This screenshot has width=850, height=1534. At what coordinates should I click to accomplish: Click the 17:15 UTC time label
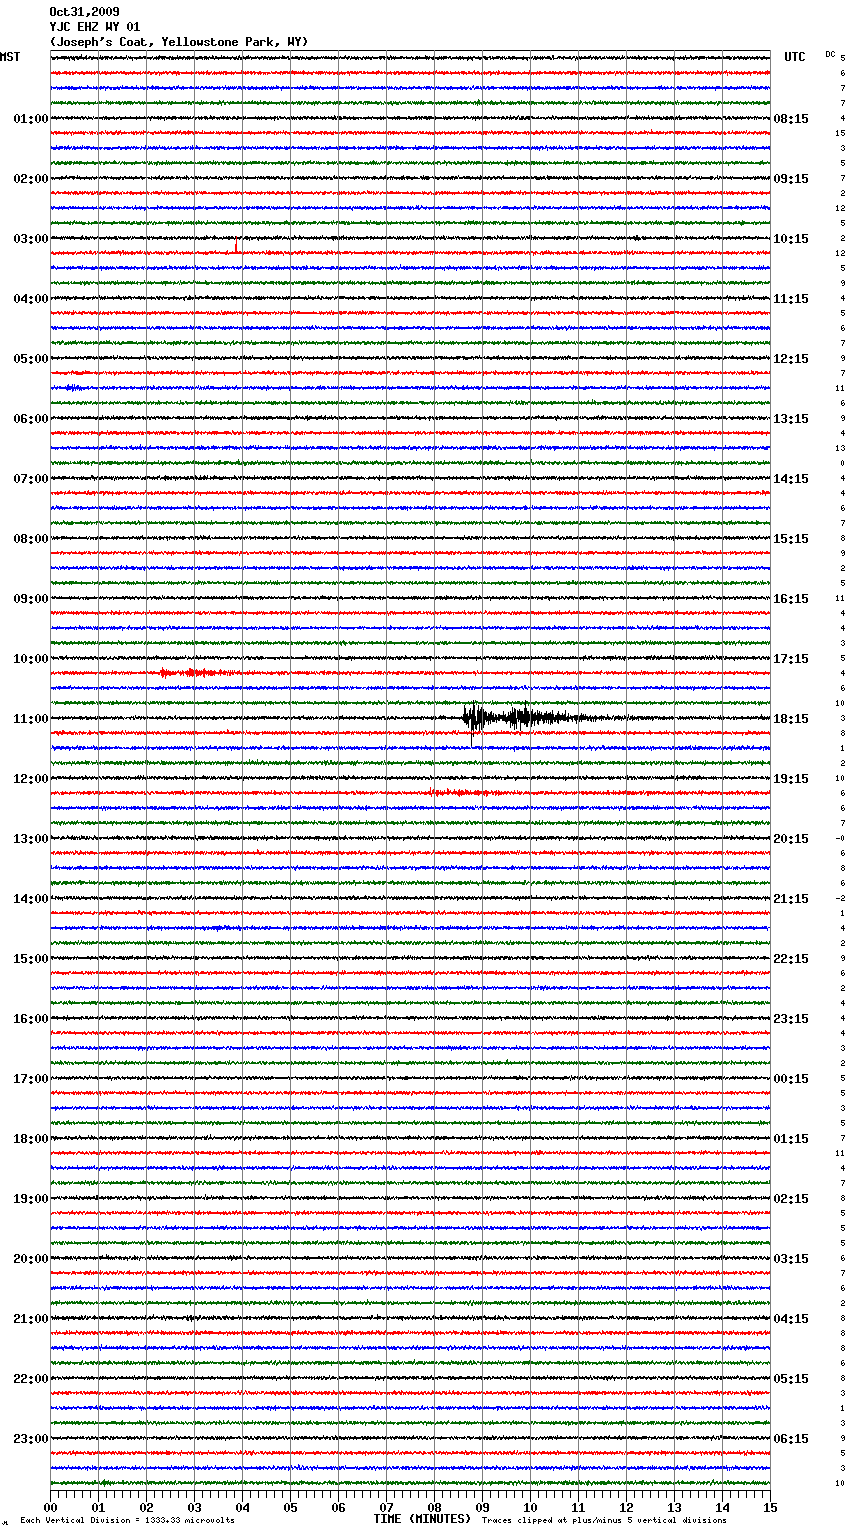point(791,659)
